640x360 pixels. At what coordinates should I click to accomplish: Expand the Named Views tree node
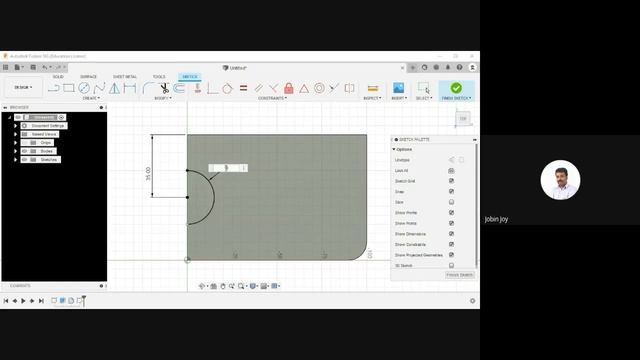16,134
